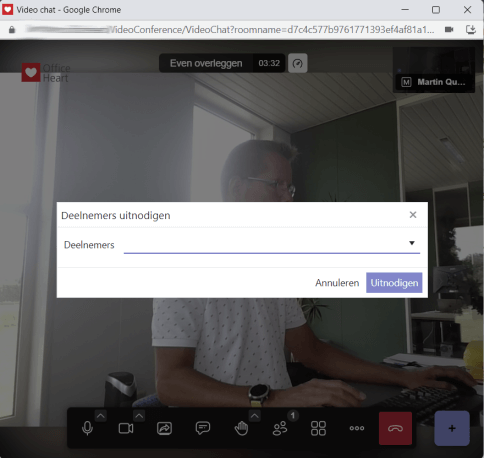Click the purple plus button

tap(452, 428)
